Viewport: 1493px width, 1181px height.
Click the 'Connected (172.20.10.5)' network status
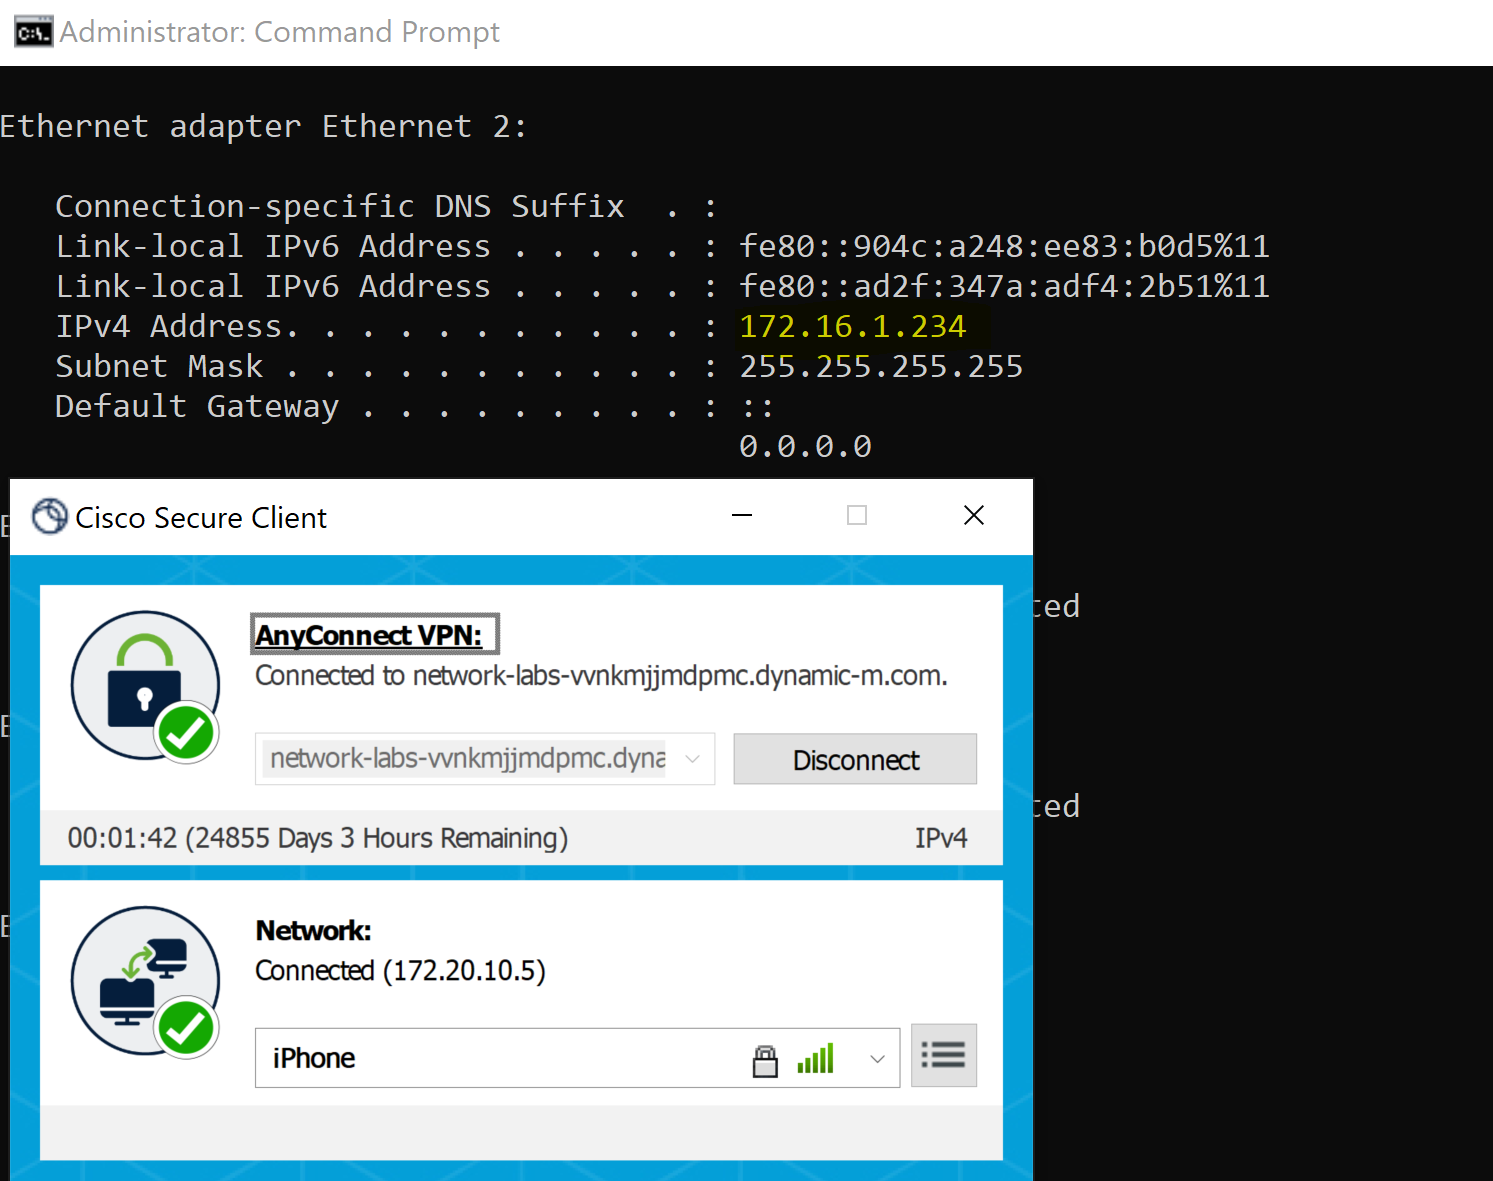400,971
